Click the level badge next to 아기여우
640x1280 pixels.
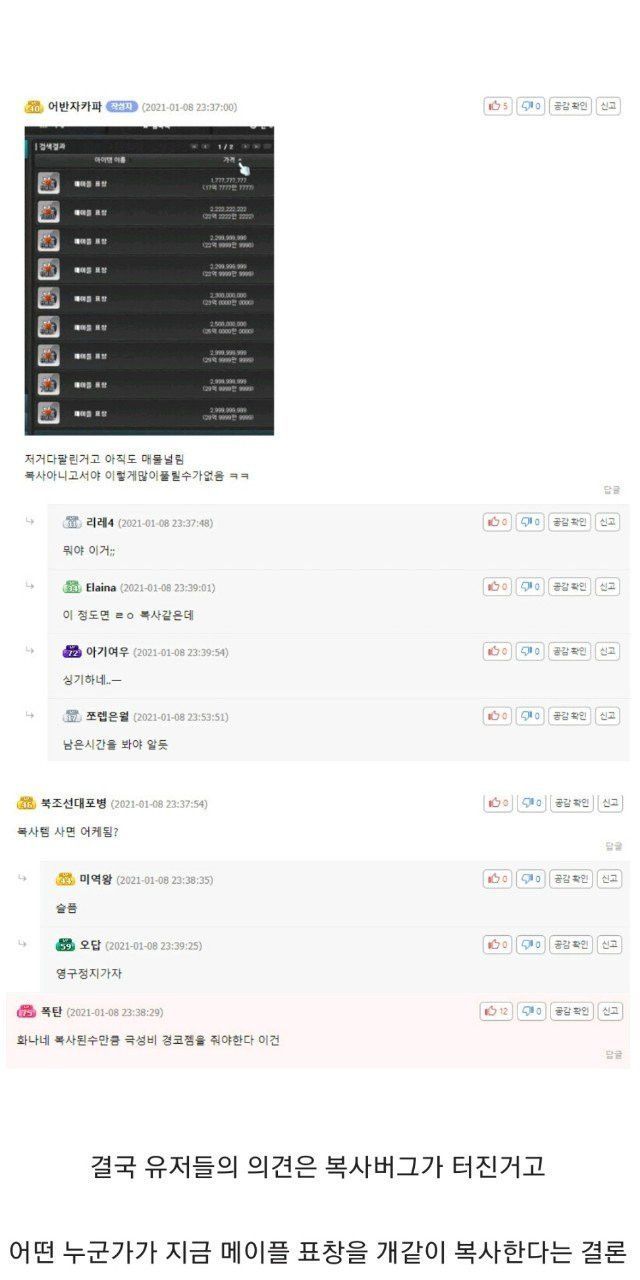(71, 652)
